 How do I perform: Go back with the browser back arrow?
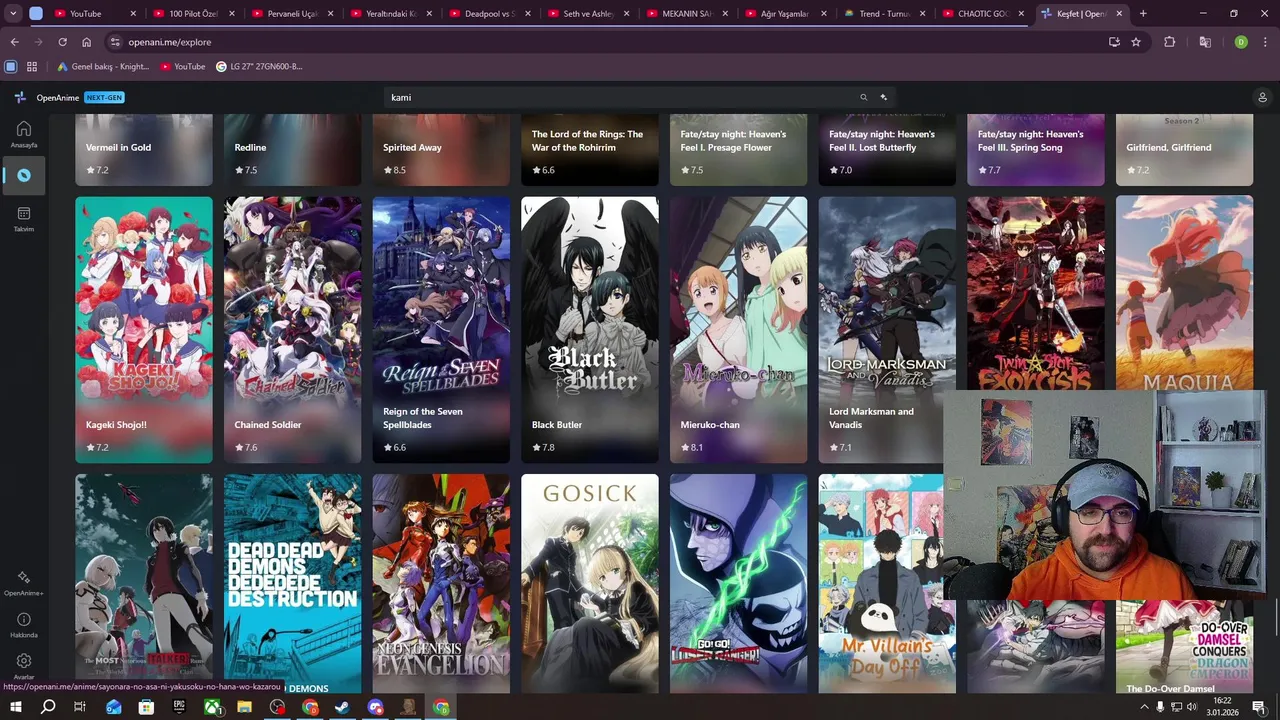click(x=14, y=42)
